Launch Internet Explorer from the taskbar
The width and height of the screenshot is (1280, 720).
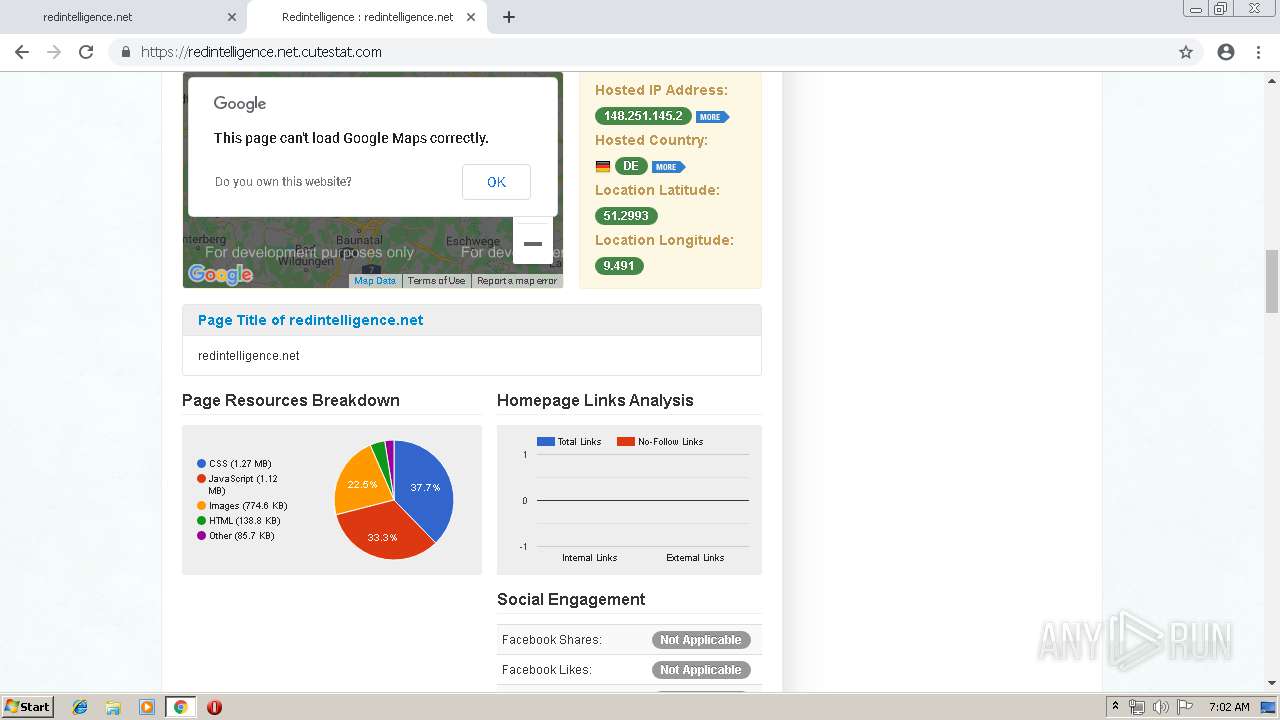pyautogui.click(x=80, y=707)
